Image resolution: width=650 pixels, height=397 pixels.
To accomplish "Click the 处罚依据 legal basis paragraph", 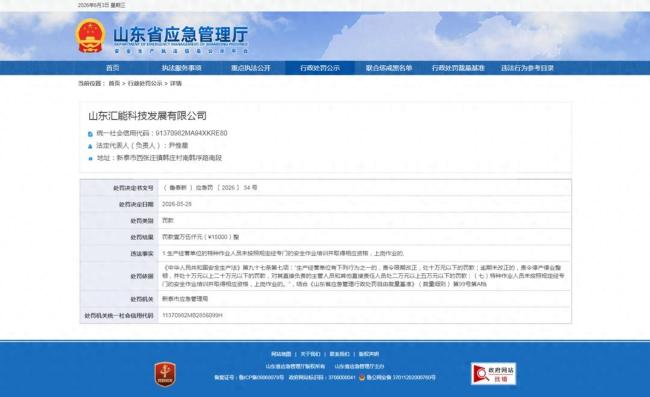I will [x=364, y=276].
